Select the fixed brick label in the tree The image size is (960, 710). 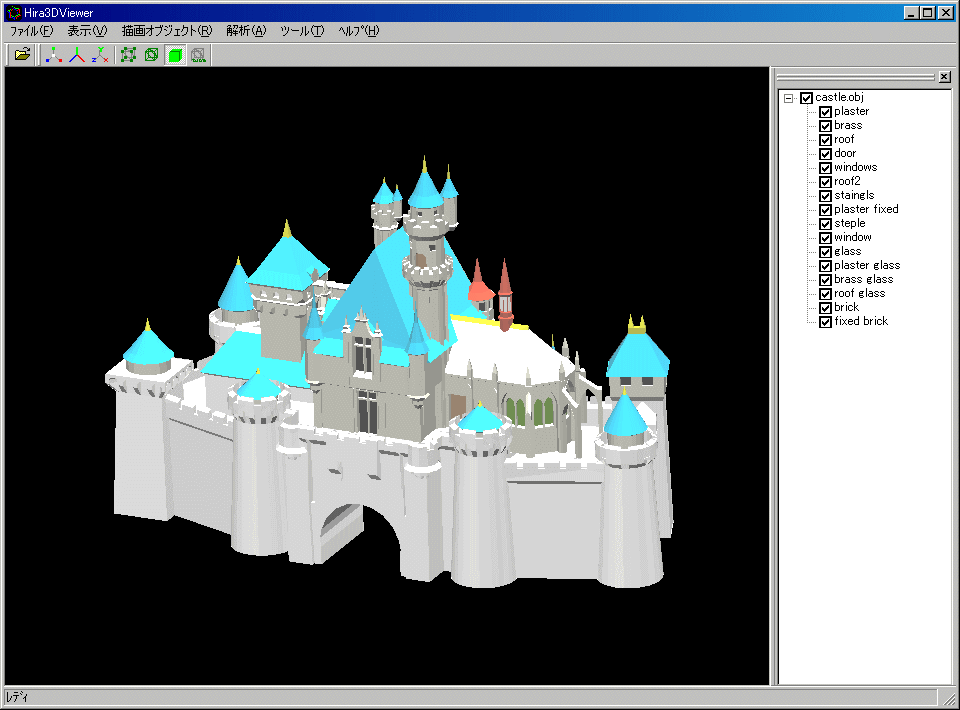(x=861, y=321)
